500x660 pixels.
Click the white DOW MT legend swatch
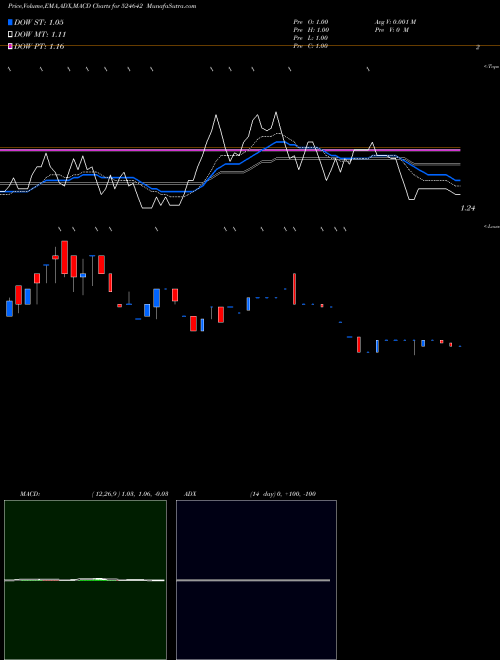click(10, 35)
